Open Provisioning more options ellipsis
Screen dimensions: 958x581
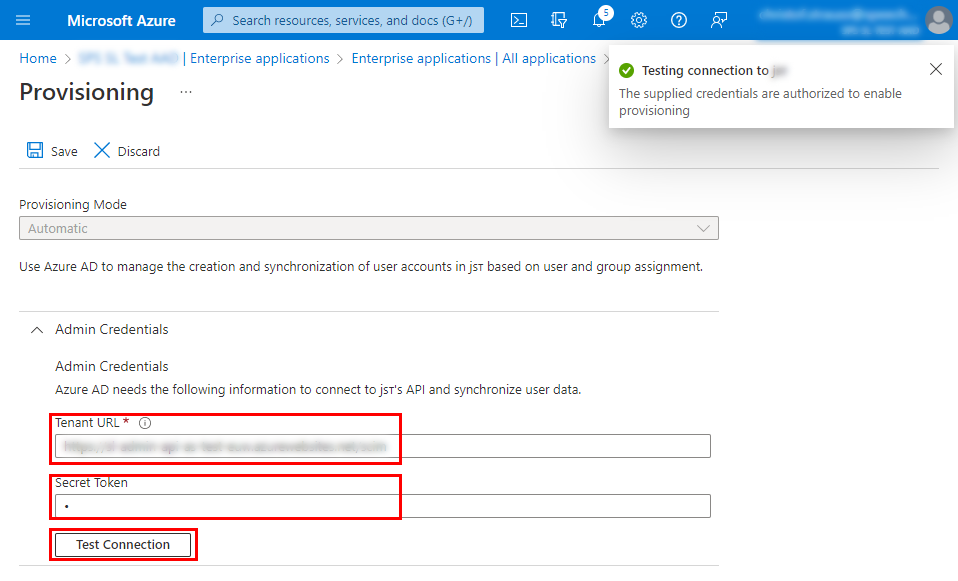tap(186, 92)
